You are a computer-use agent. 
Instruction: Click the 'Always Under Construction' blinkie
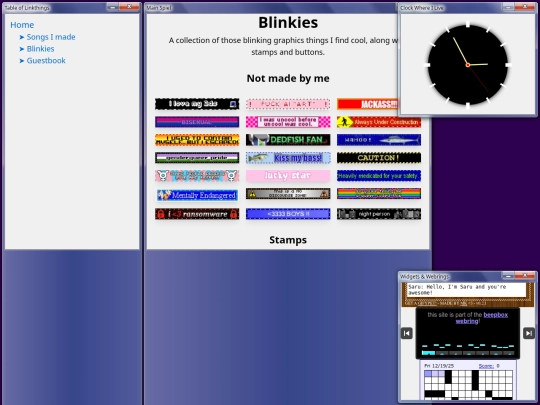tap(379, 122)
